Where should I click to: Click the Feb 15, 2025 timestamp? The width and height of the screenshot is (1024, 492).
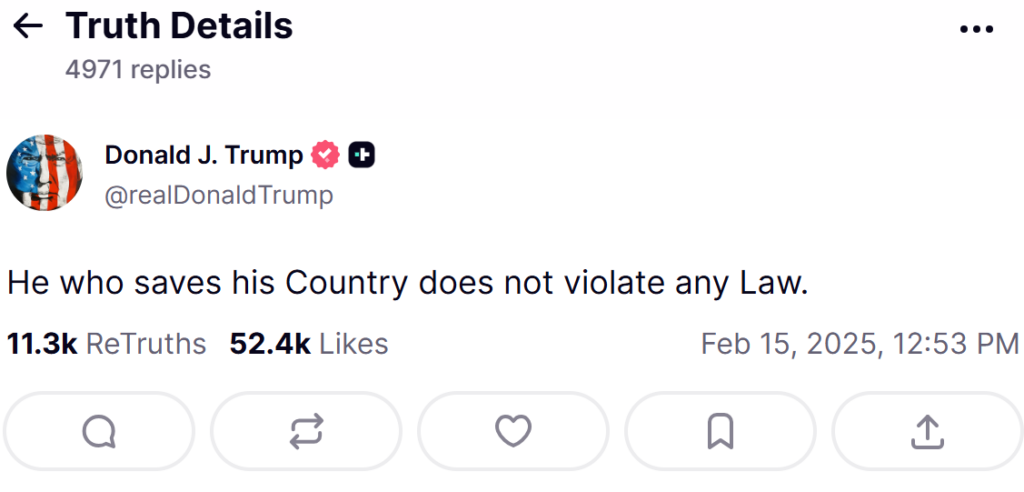(859, 344)
